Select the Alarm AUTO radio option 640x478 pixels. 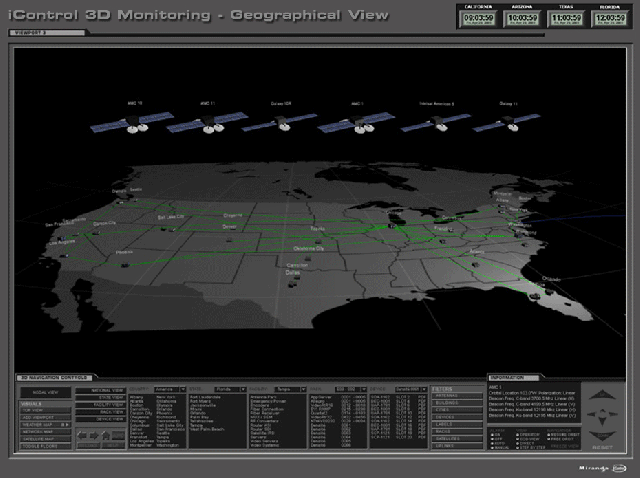click(x=493, y=443)
